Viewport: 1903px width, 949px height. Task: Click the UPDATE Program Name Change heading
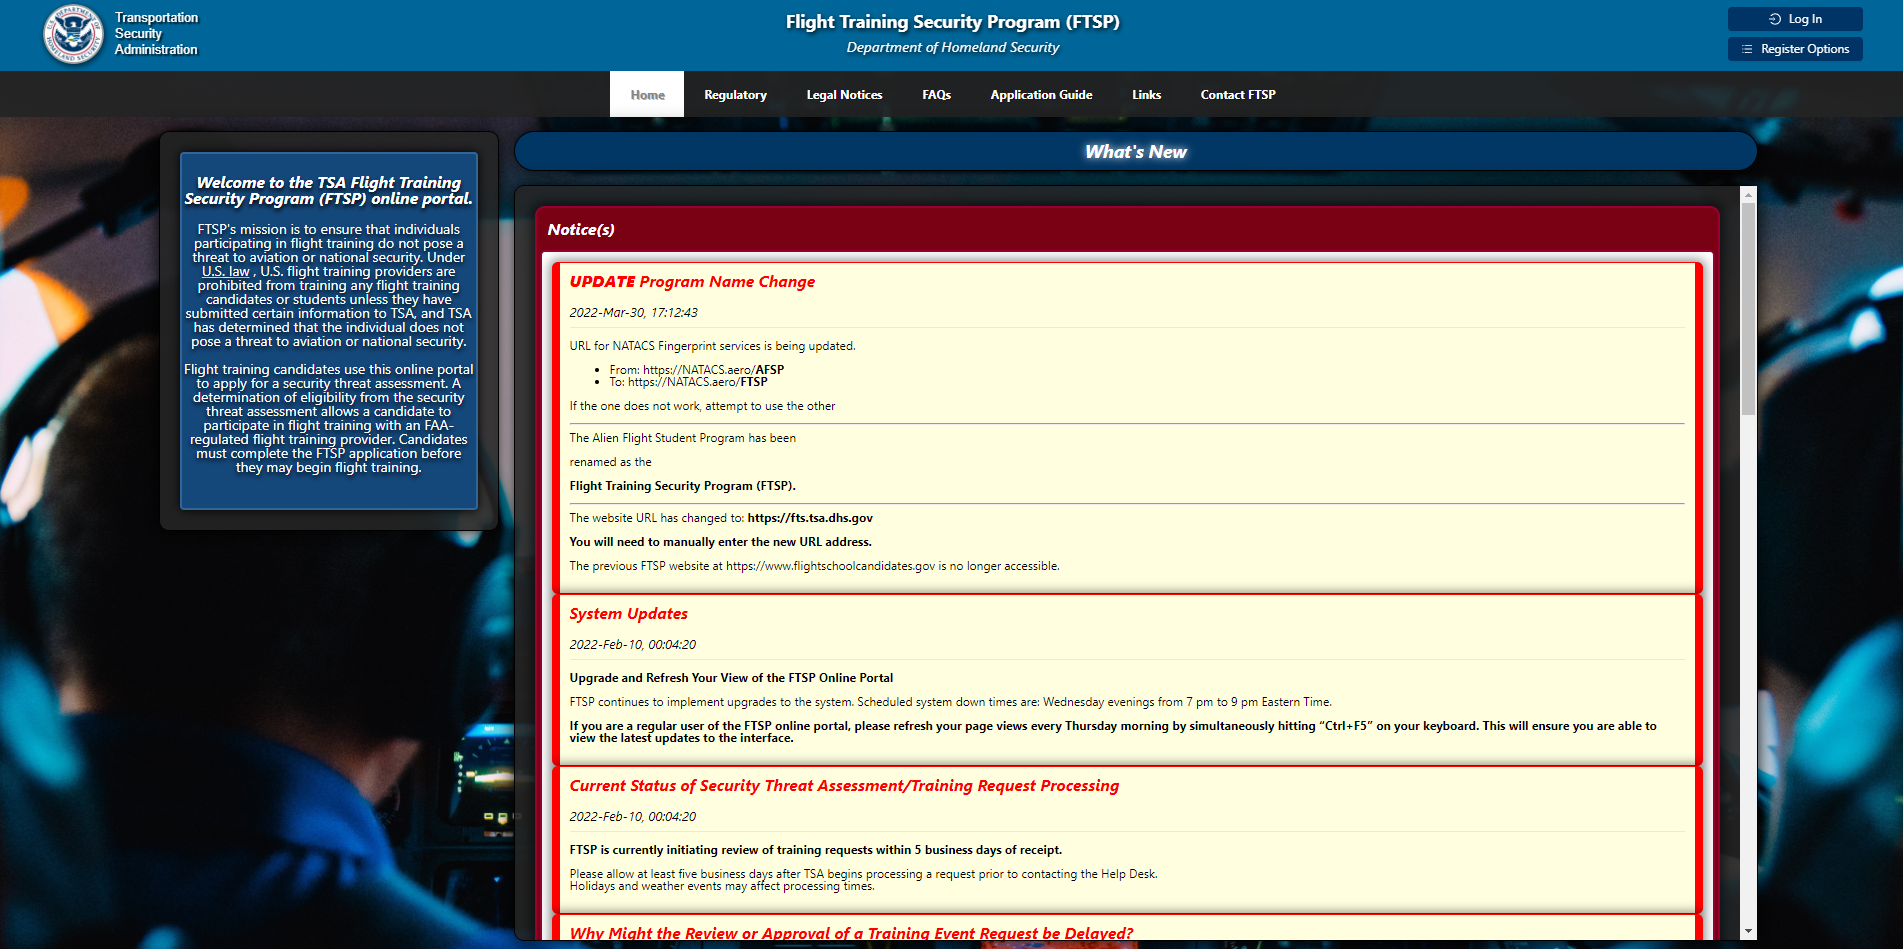point(692,282)
